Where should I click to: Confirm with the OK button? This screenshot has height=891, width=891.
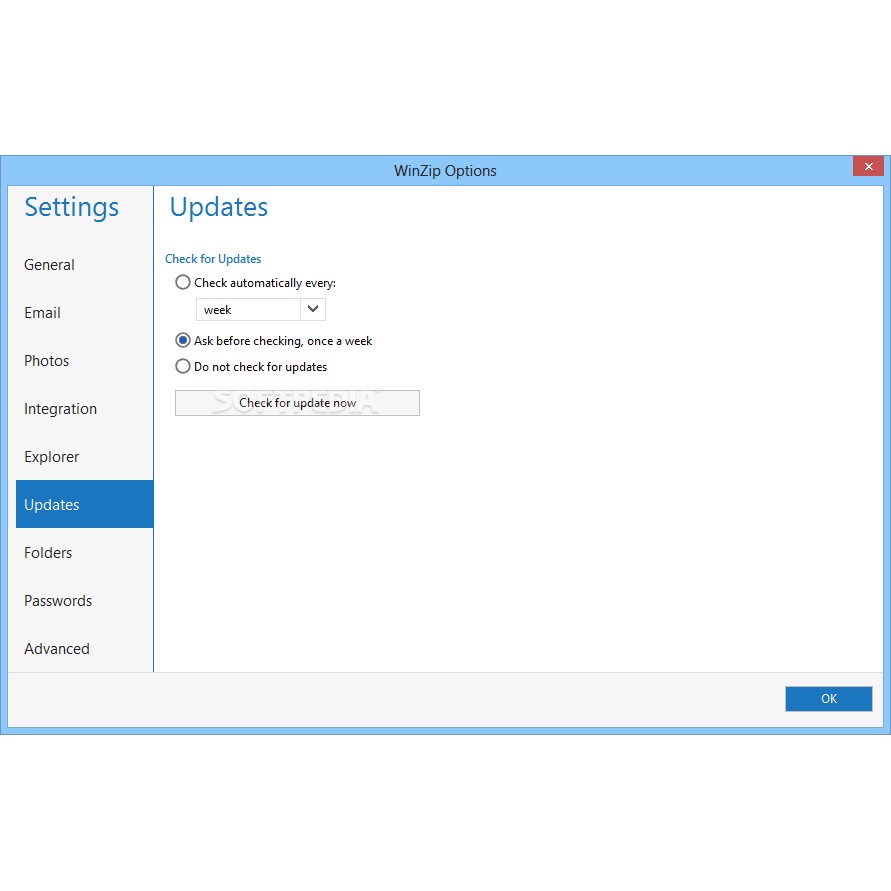tap(828, 698)
